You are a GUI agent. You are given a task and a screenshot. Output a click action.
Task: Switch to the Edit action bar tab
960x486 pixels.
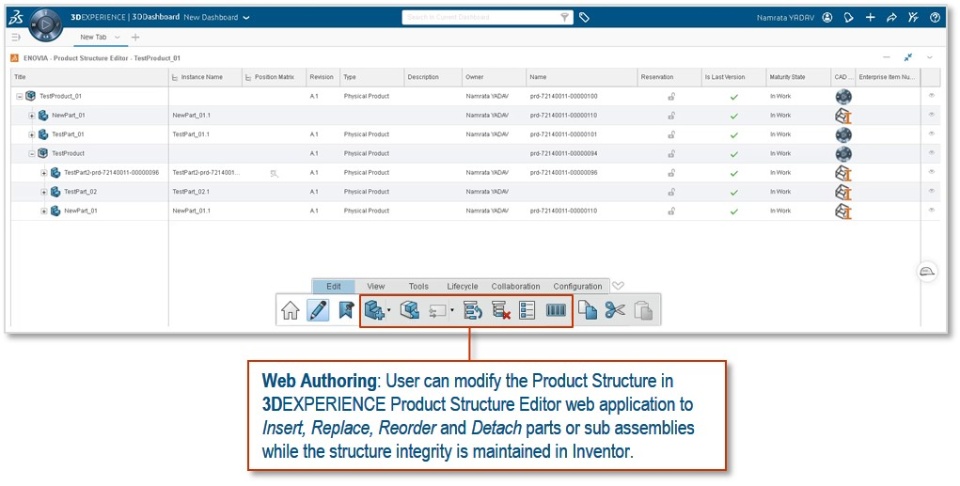coord(334,286)
